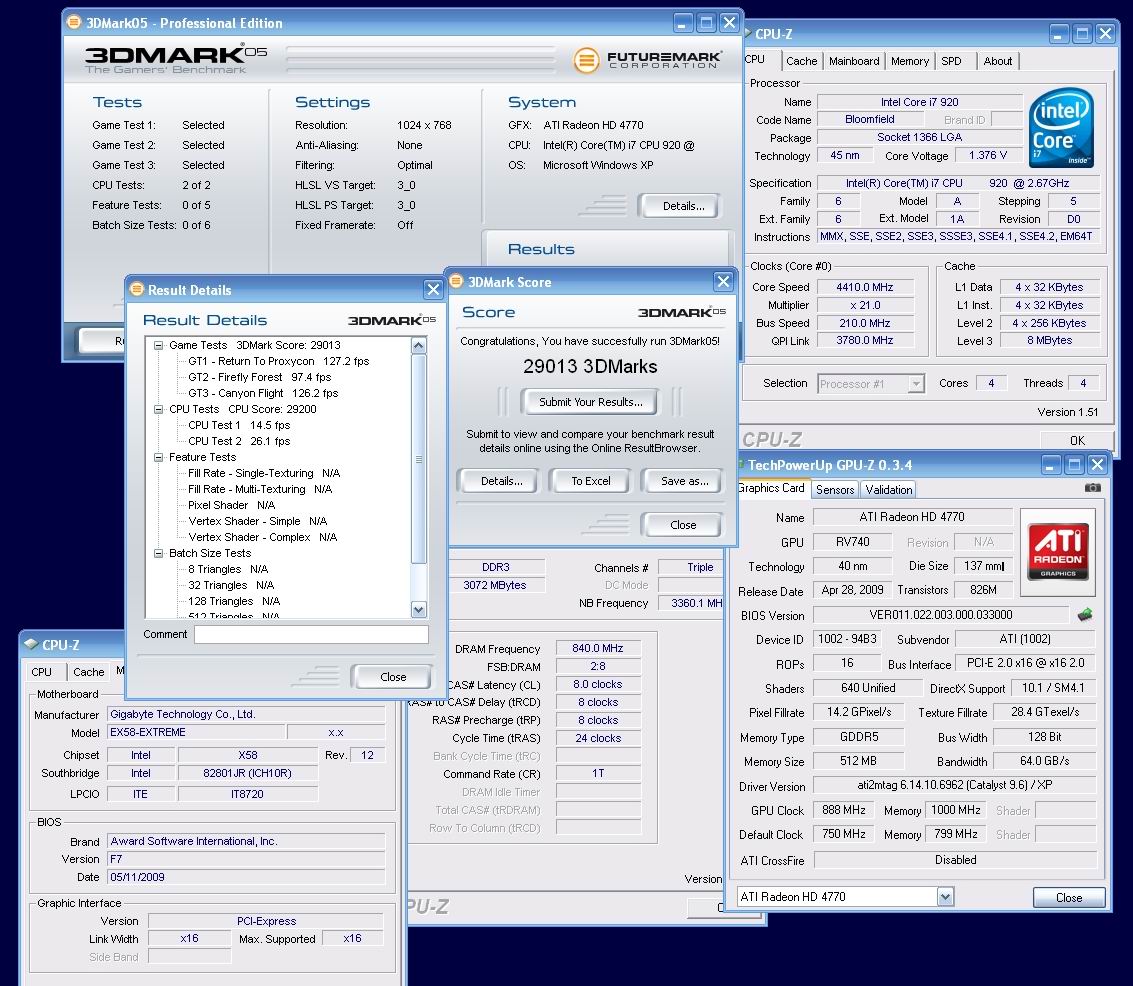This screenshot has width=1133, height=986.
Task: Click the GPU Clock 888 MHz value
Action: pyautogui.click(x=843, y=810)
